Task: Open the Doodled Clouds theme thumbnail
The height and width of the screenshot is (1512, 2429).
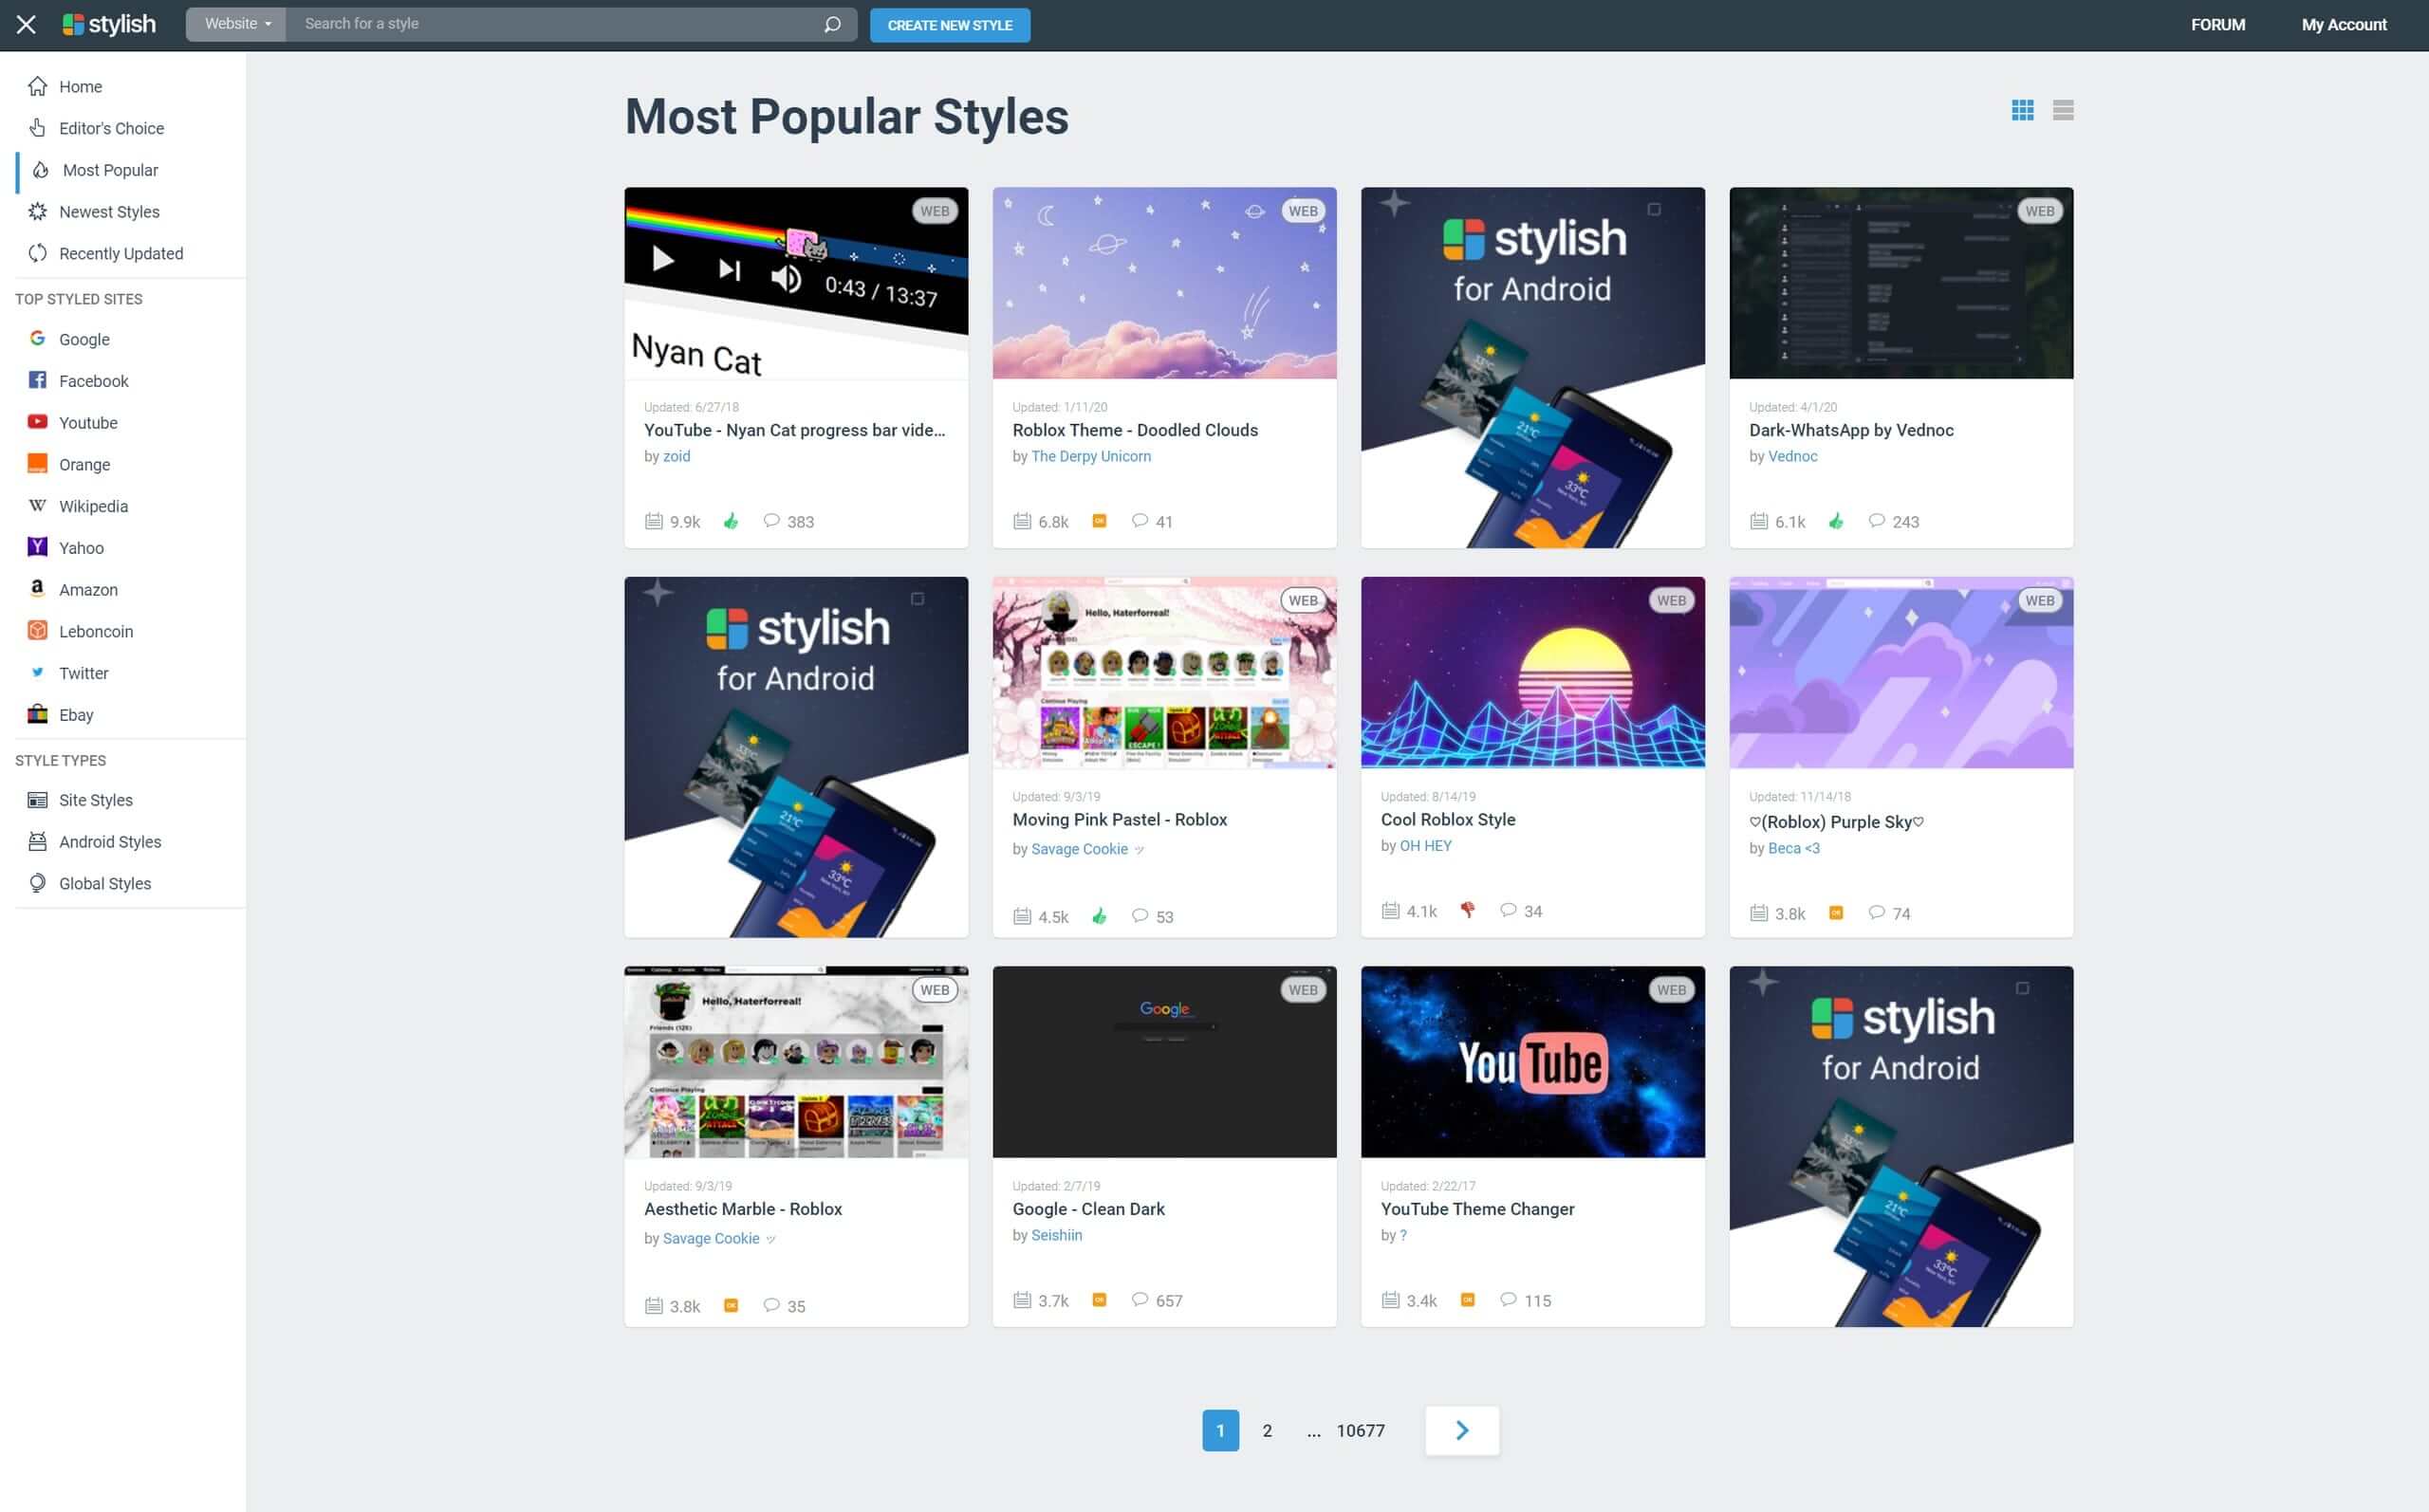Action: pyautogui.click(x=1164, y=283)
